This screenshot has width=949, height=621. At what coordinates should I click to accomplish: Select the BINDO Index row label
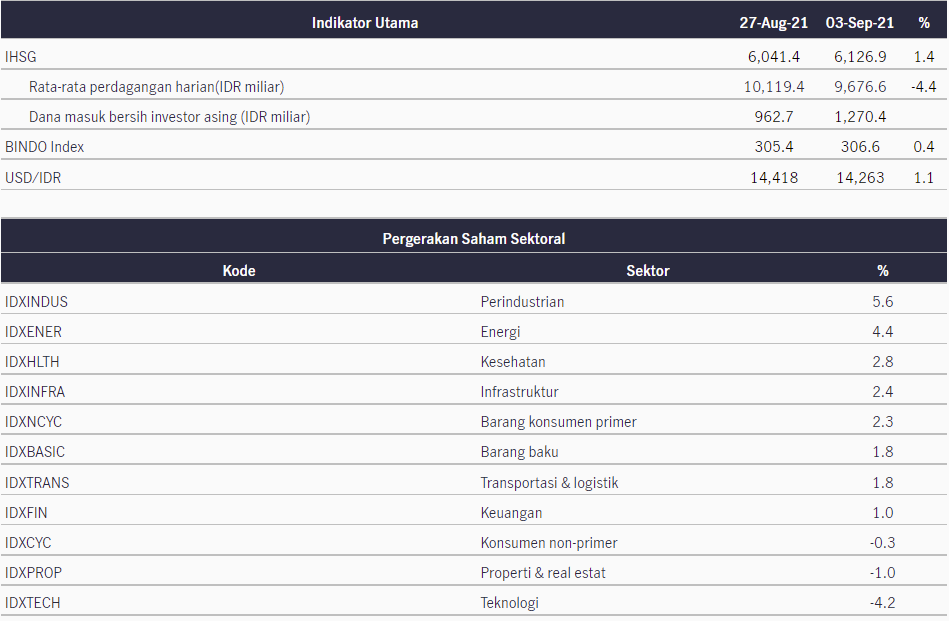44,147
